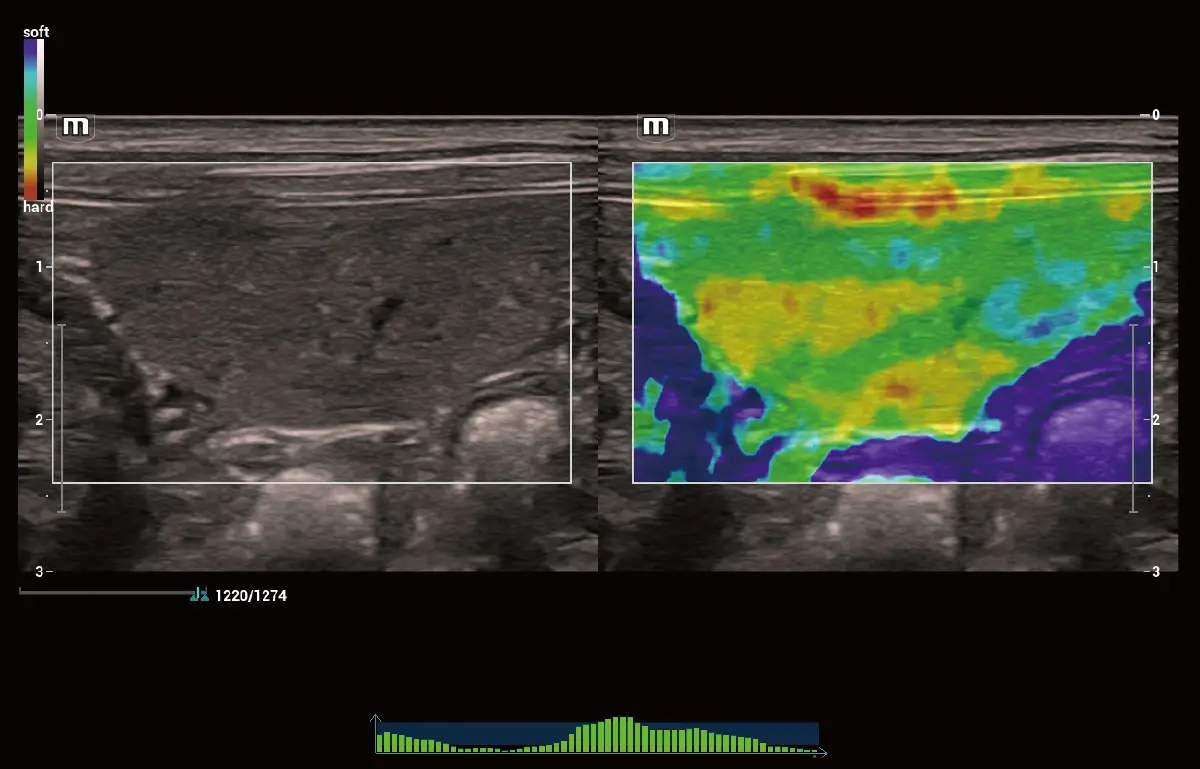Screen dimensions: 1200x769
Task: Click the 1220/1274 frame counter
Action: [x=251, y=596]
